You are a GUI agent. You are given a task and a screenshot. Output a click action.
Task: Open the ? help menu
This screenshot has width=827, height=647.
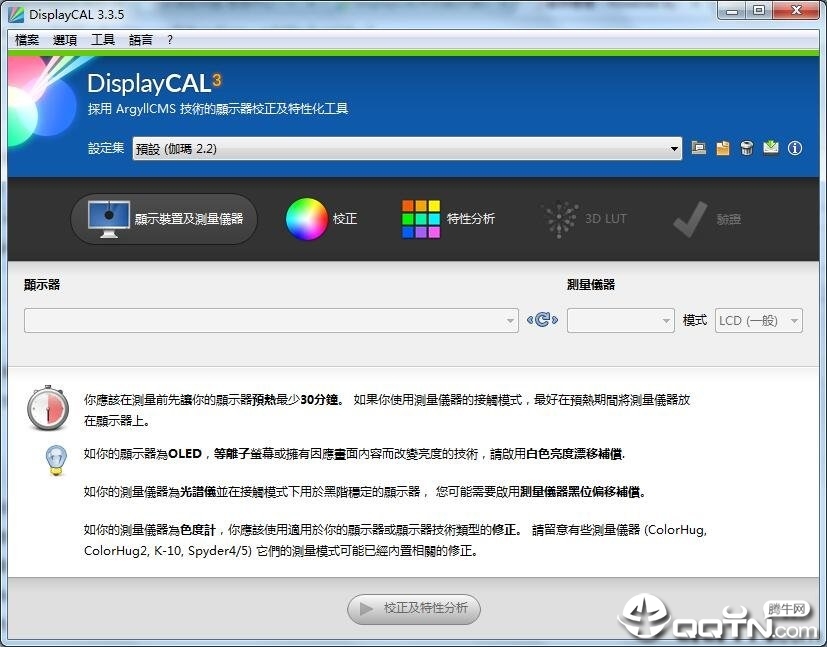pos(170,40)
